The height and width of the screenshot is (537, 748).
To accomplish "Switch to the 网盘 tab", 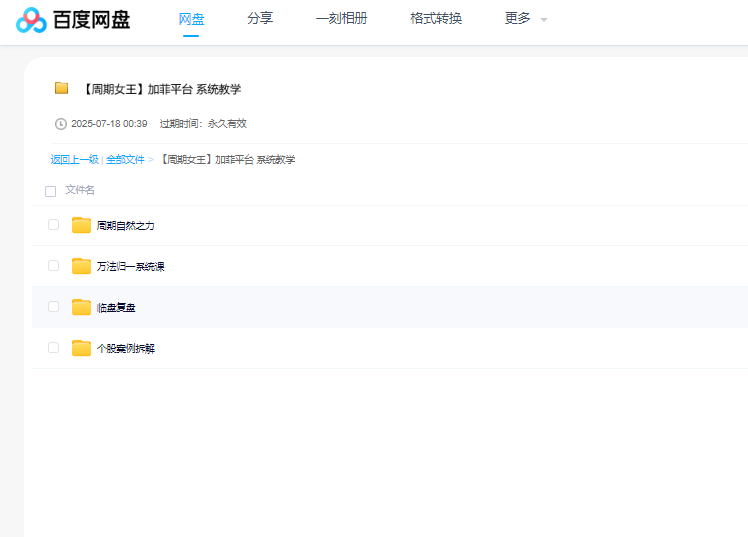I will tap(191, 19).
